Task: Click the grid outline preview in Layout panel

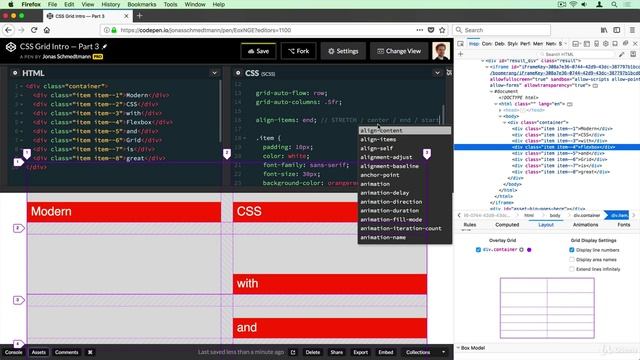Action: (547, 308)
